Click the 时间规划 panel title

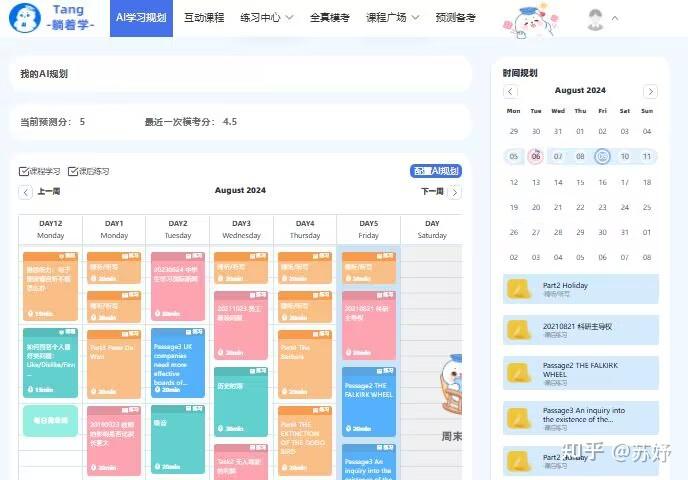click(520, 73)
